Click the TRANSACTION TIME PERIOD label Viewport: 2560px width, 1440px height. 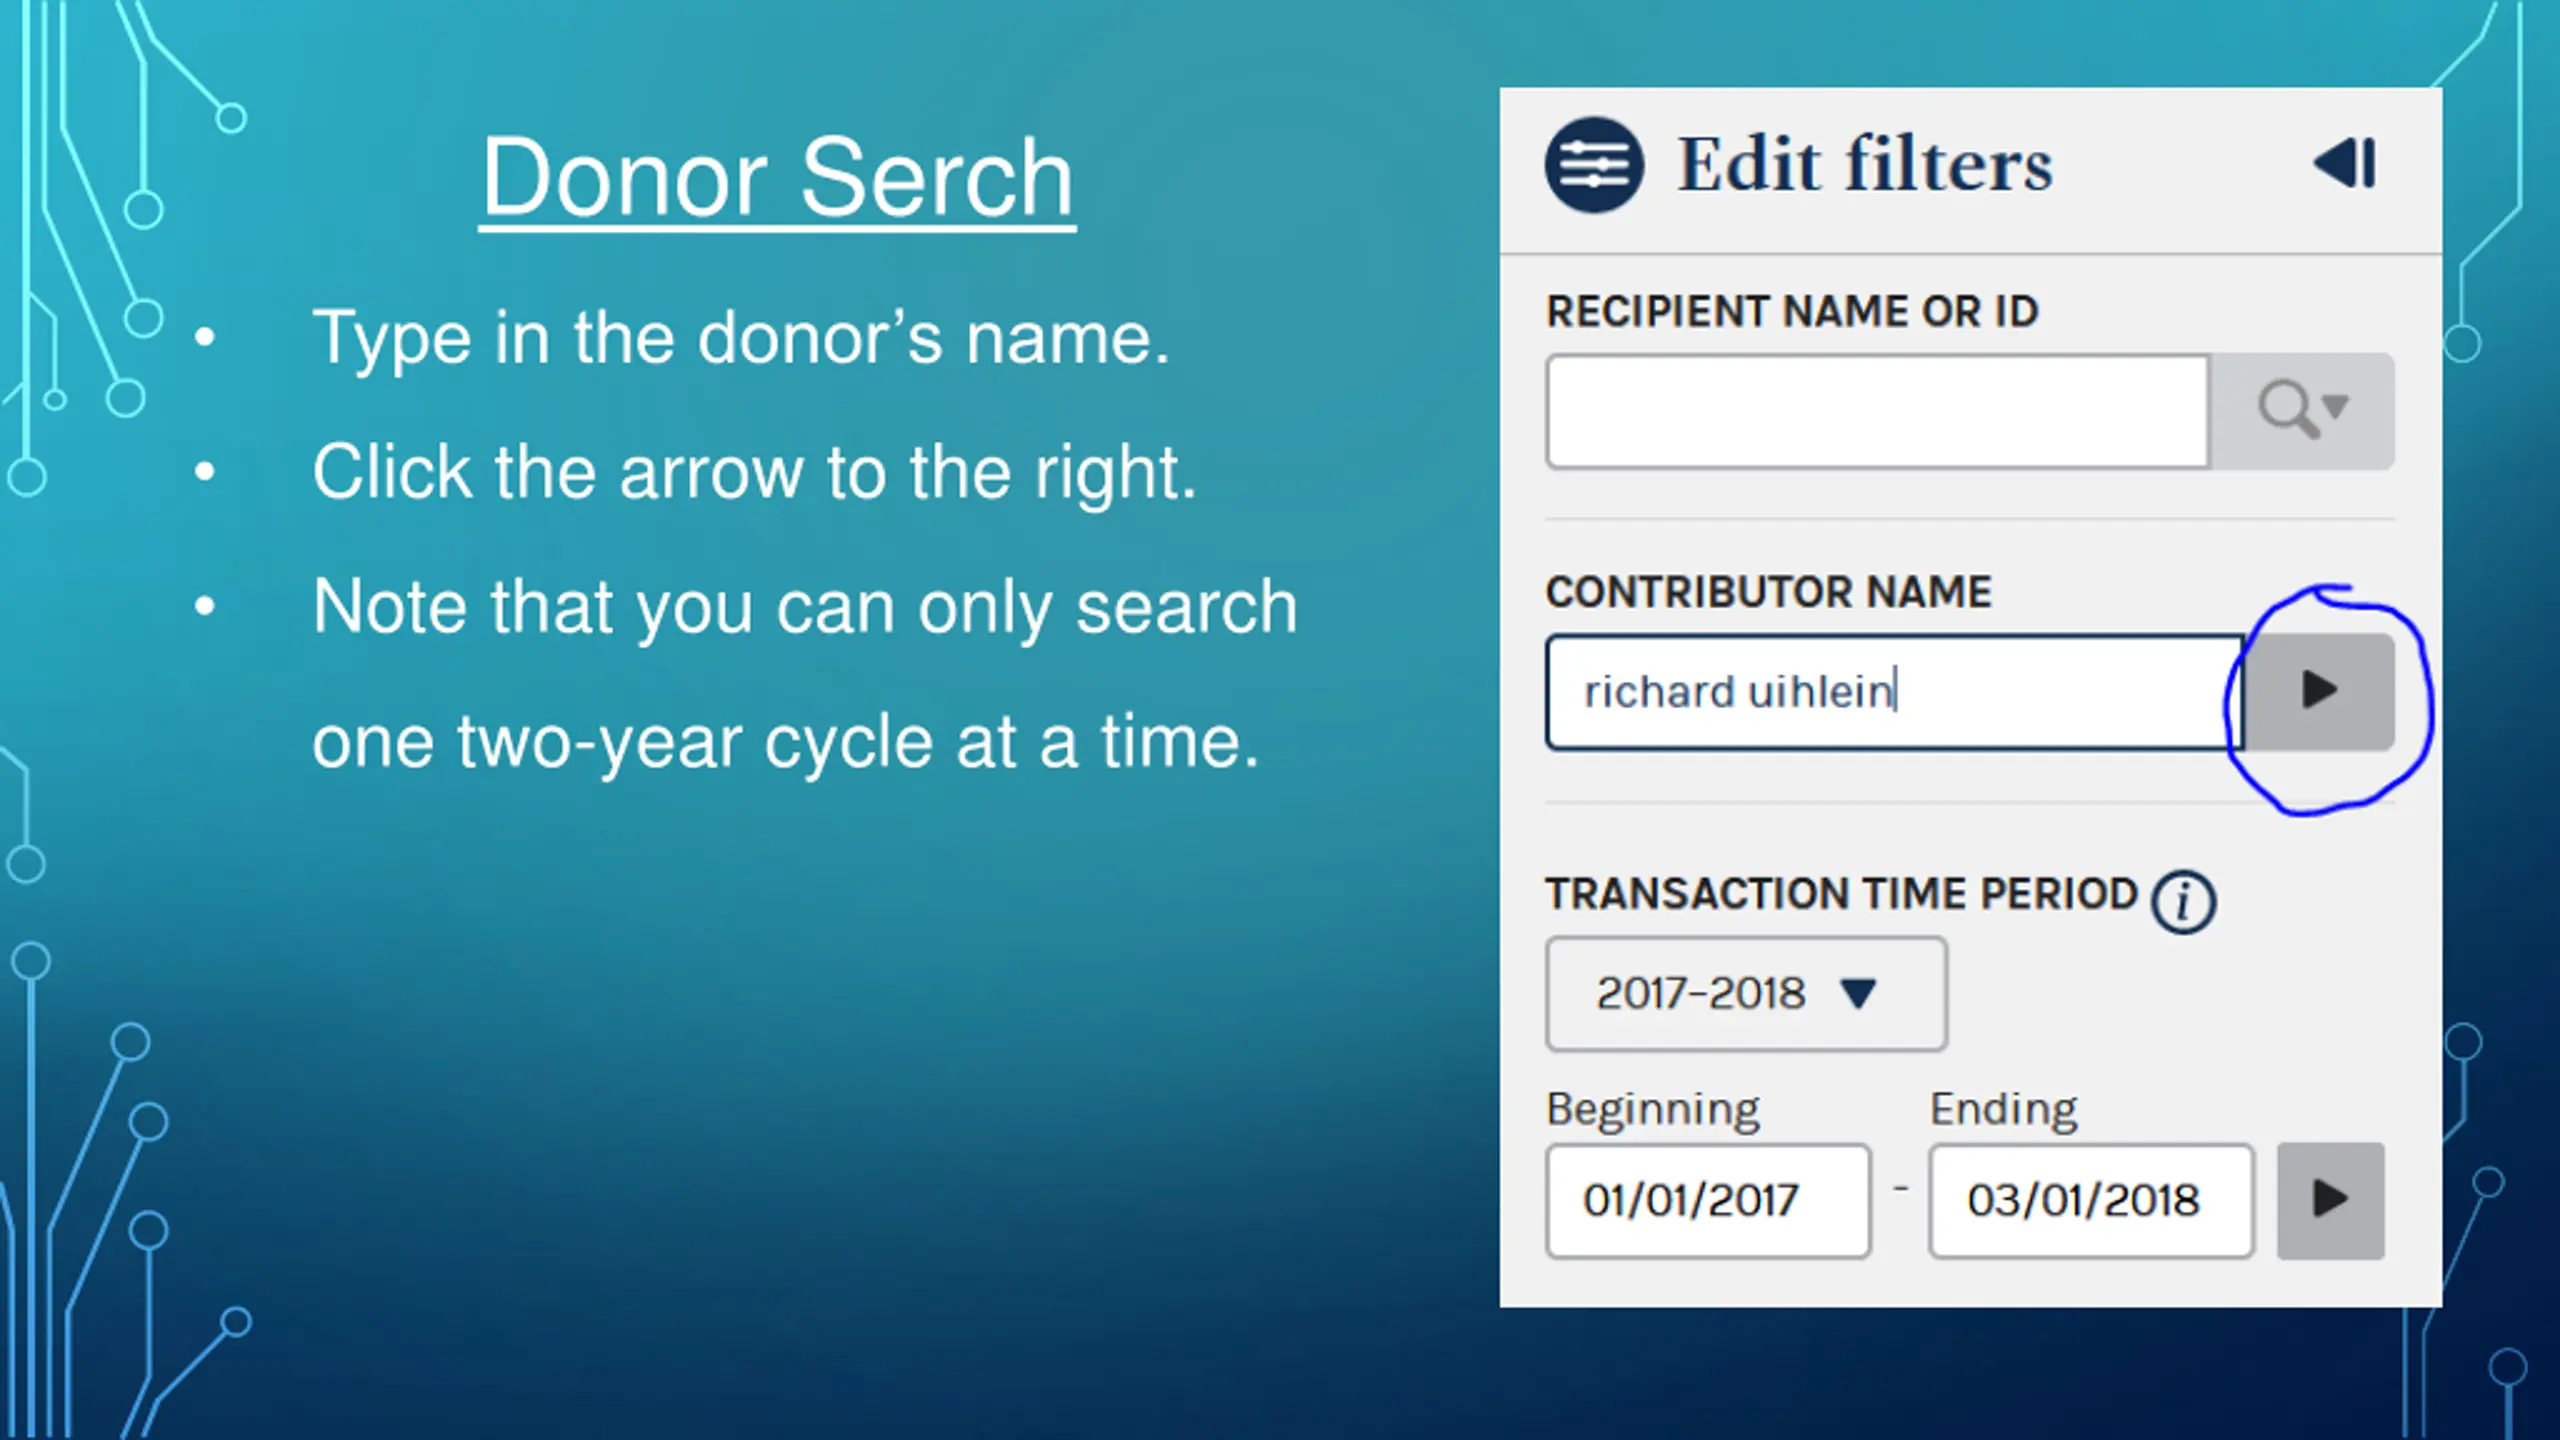[1842, 894]
